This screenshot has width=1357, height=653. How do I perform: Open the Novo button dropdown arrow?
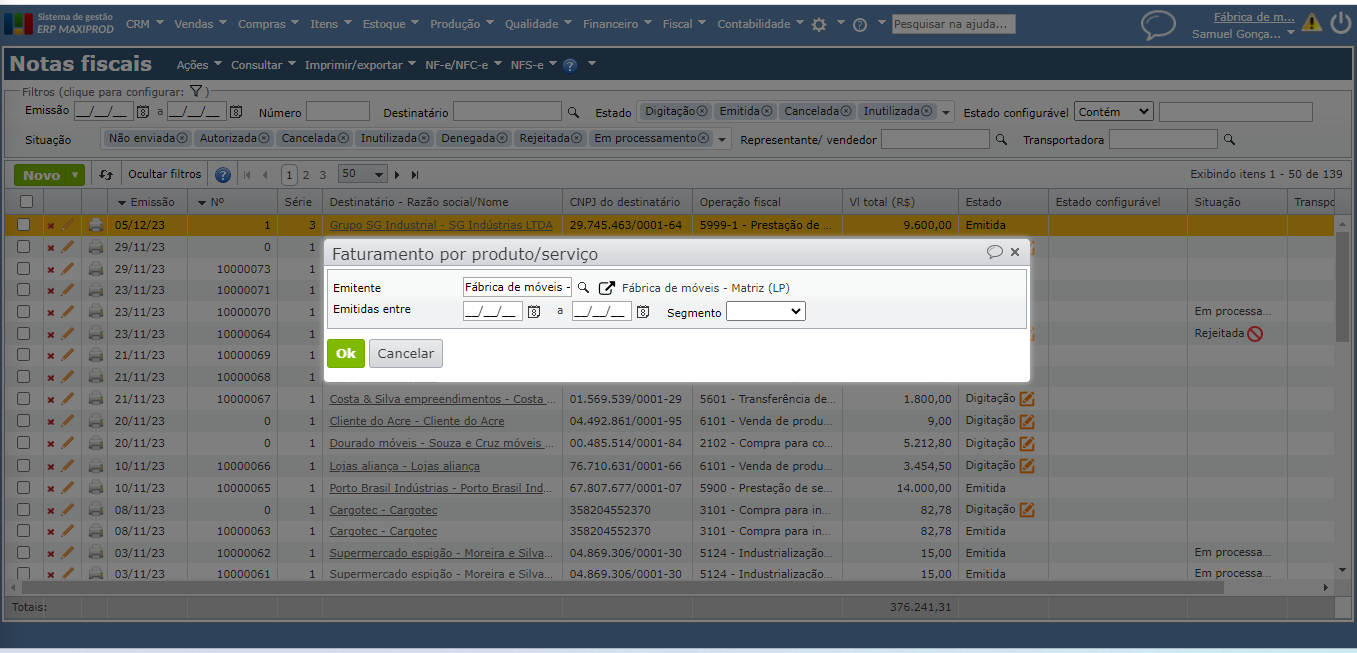[x=77, y=175]
